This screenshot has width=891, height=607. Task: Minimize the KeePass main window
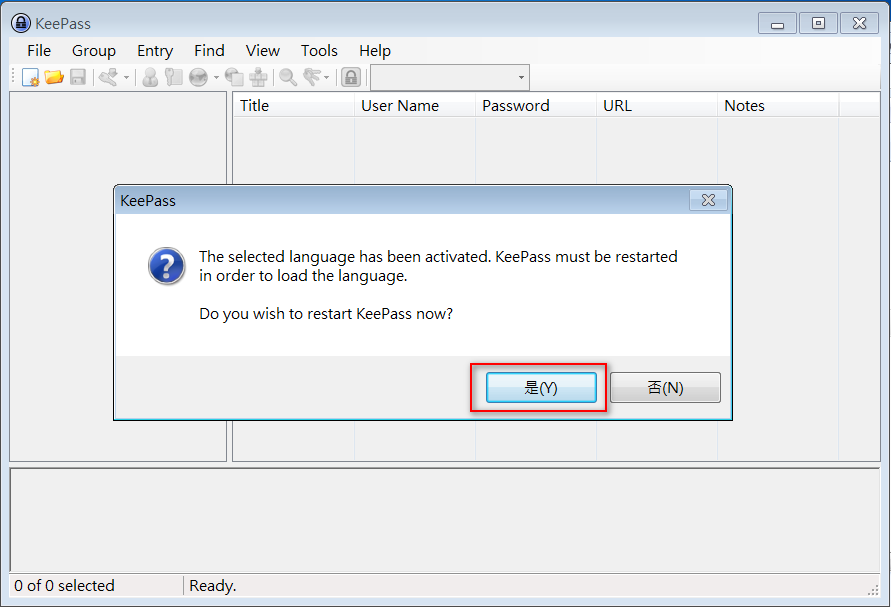[777, 23]
